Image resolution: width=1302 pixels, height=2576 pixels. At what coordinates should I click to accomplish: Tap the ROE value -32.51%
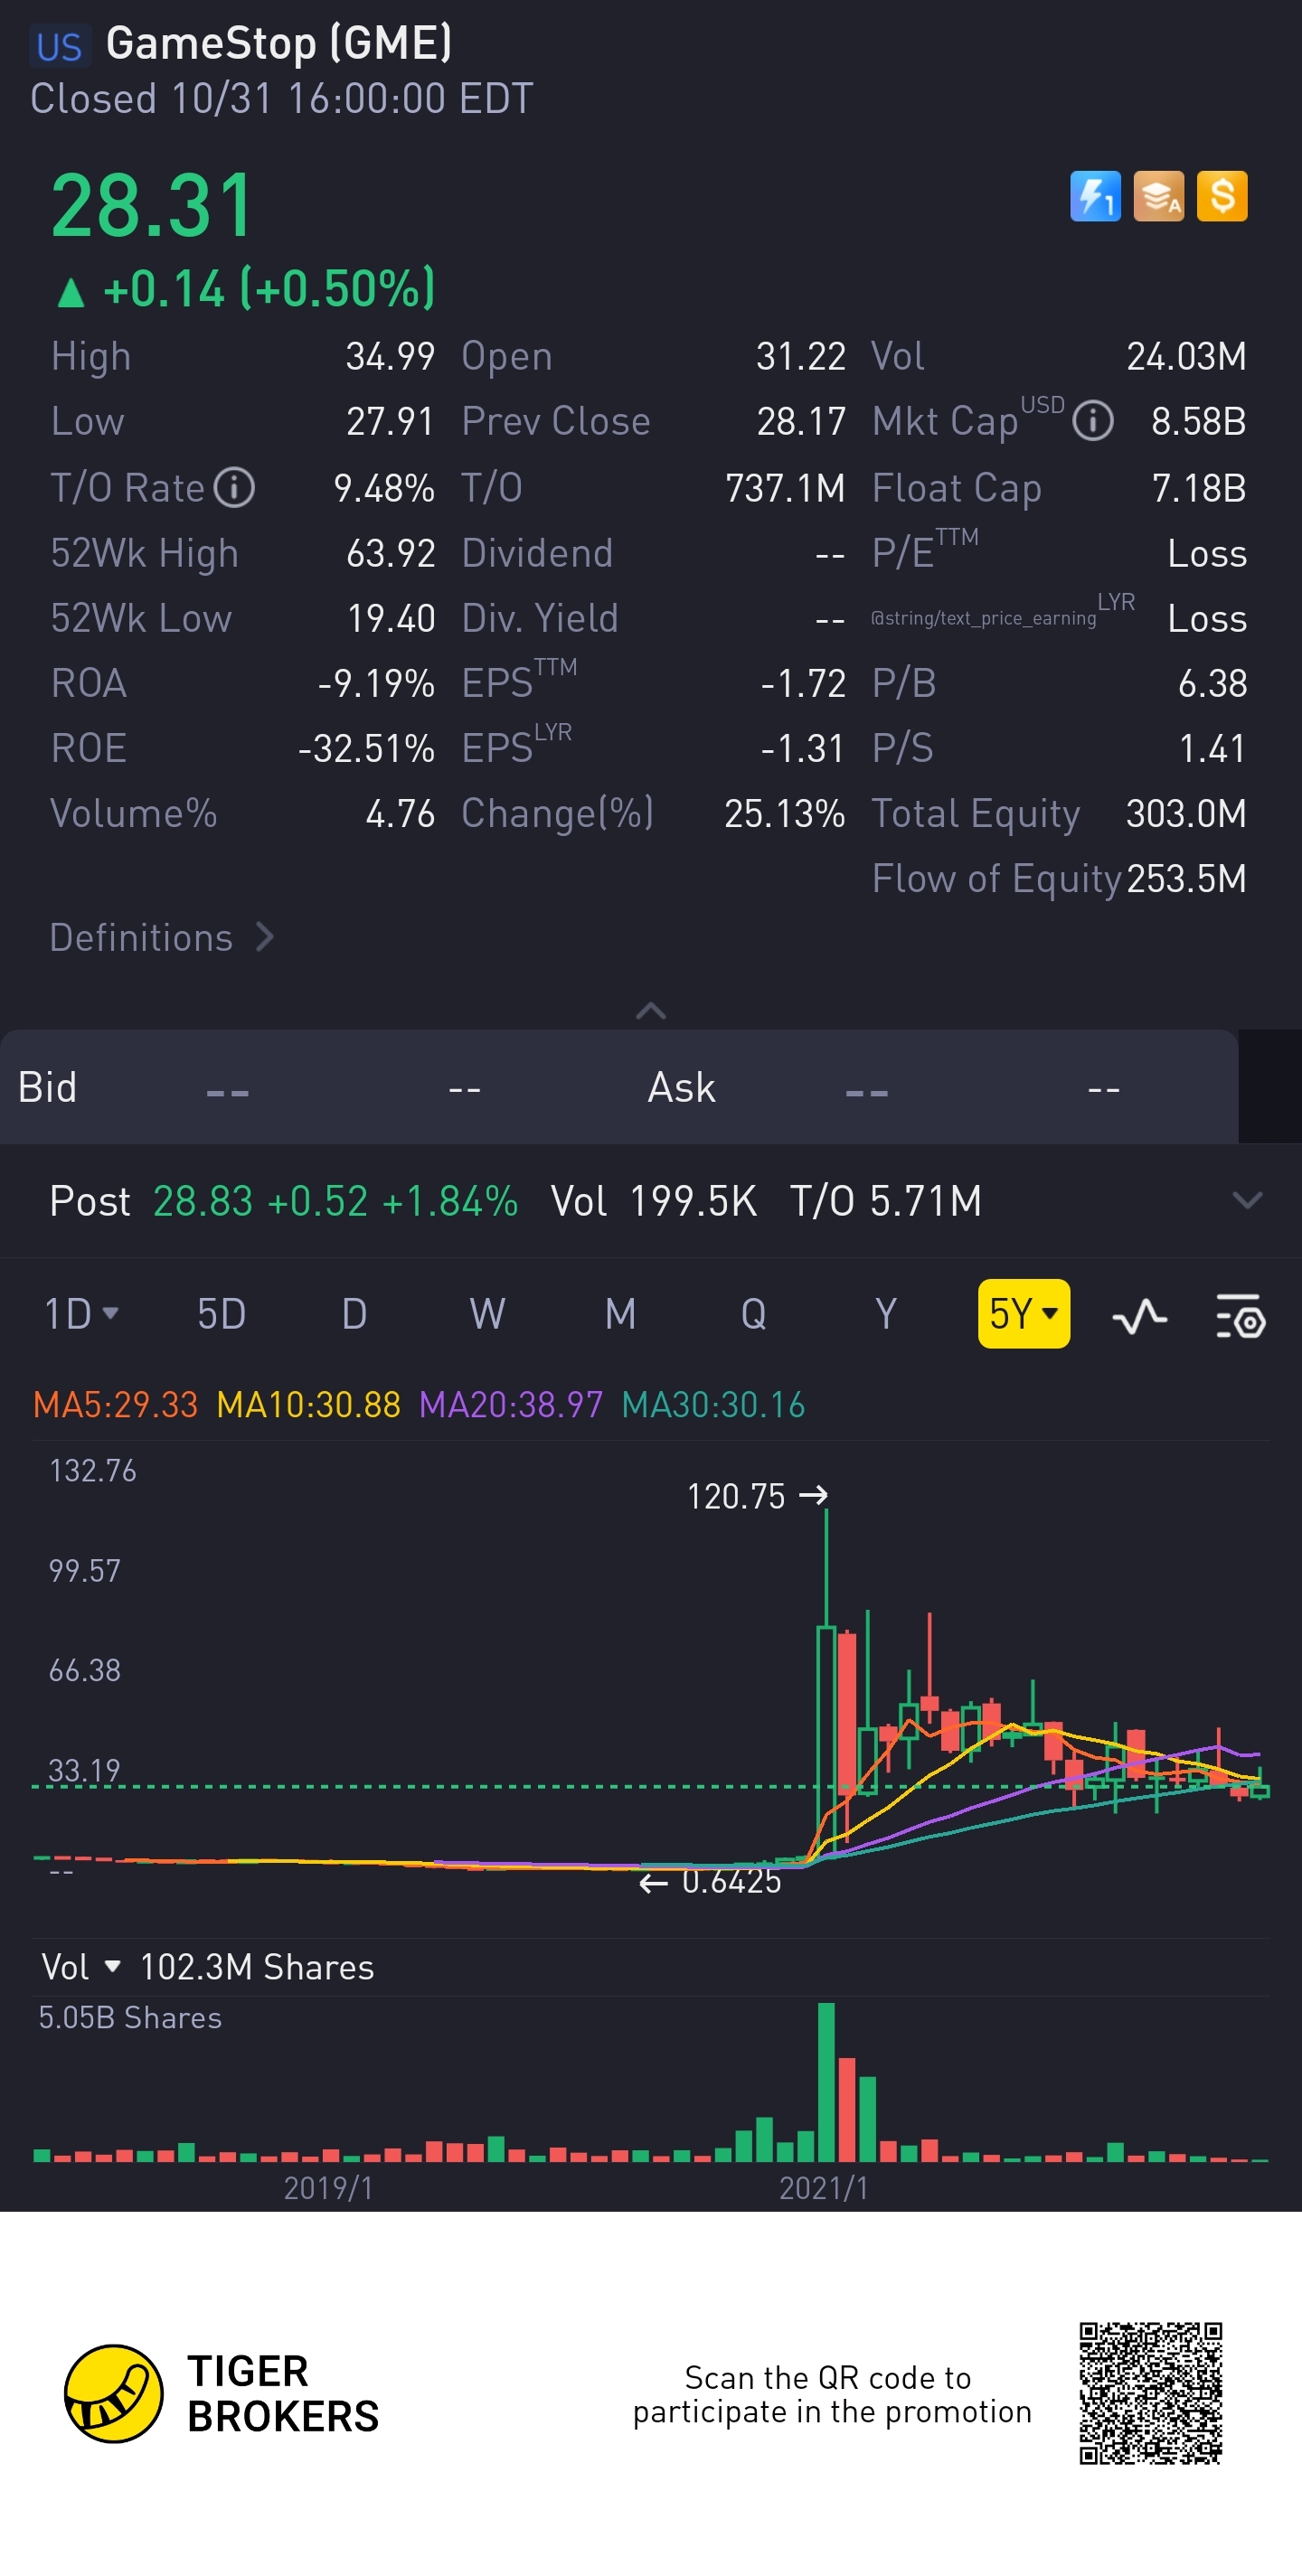tap(366, 748)
